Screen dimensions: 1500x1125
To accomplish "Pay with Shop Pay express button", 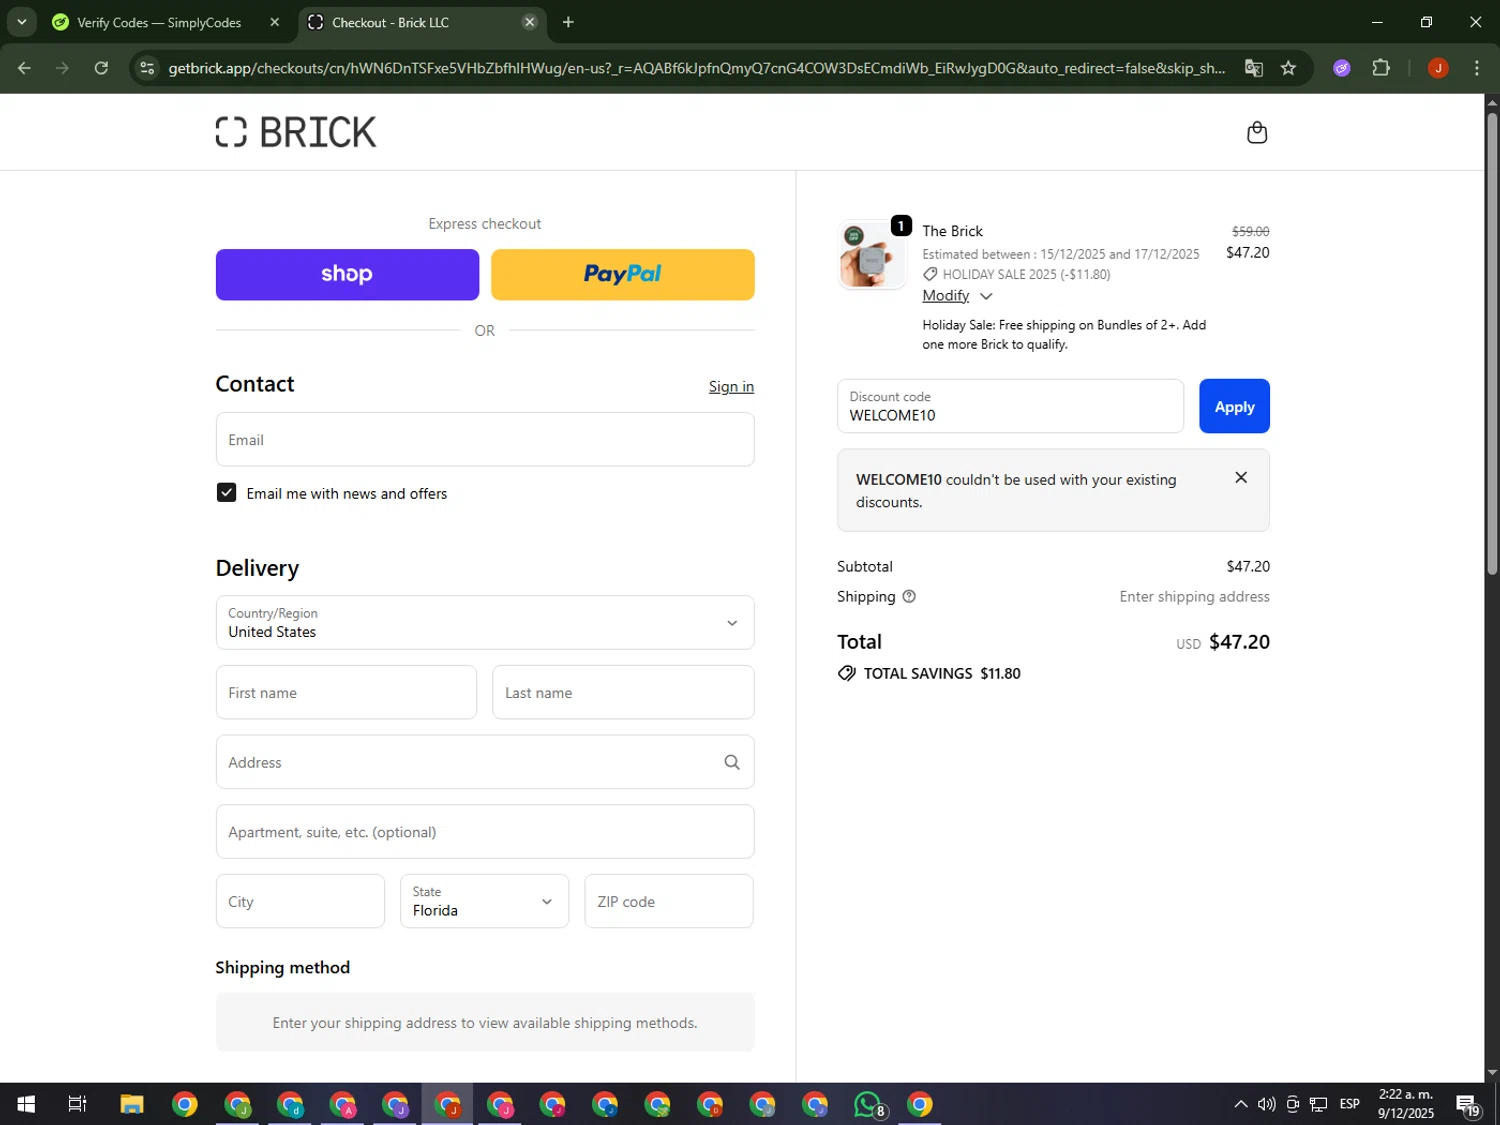I will point(347,274).
